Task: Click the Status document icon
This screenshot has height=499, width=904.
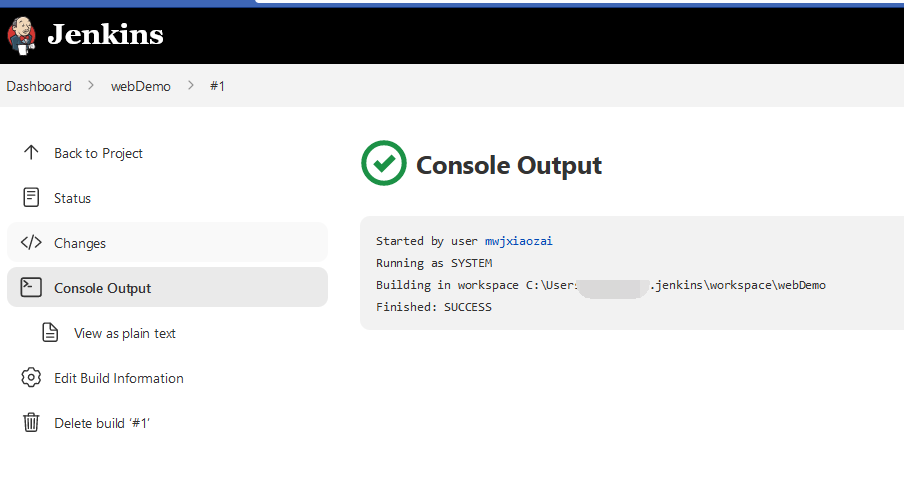Action: [x=31, y=198]
